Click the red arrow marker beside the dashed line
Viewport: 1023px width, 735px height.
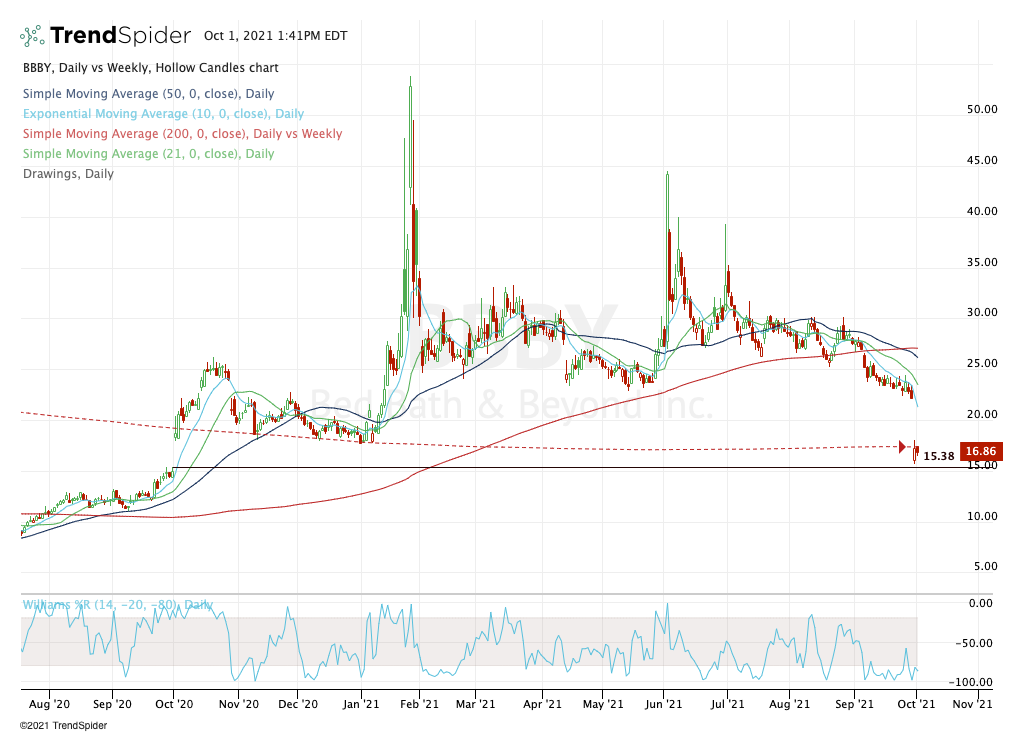tap(903, 447)
